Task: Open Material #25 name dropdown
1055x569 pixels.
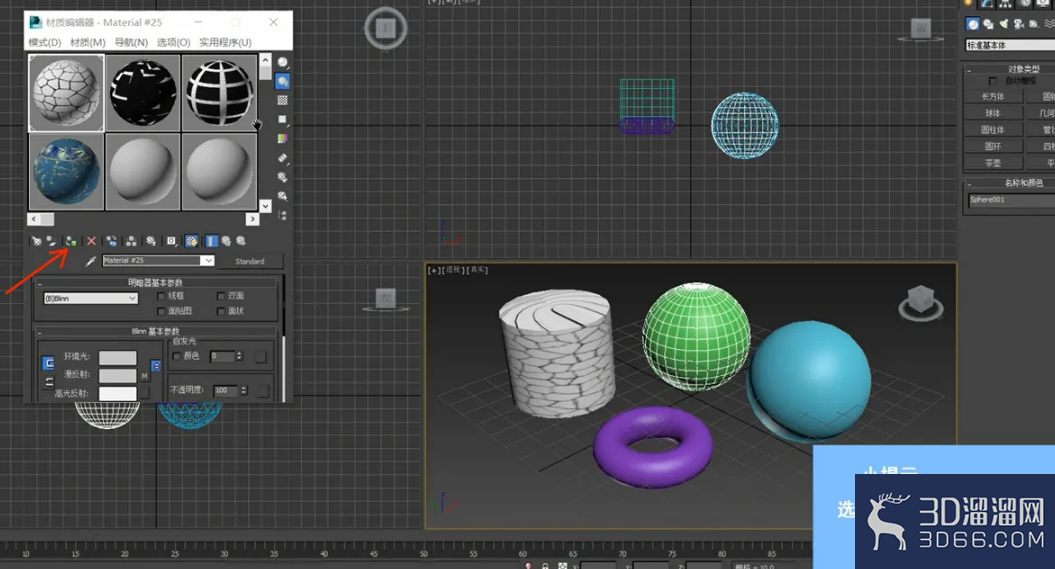Action: (x=208, y=260)
